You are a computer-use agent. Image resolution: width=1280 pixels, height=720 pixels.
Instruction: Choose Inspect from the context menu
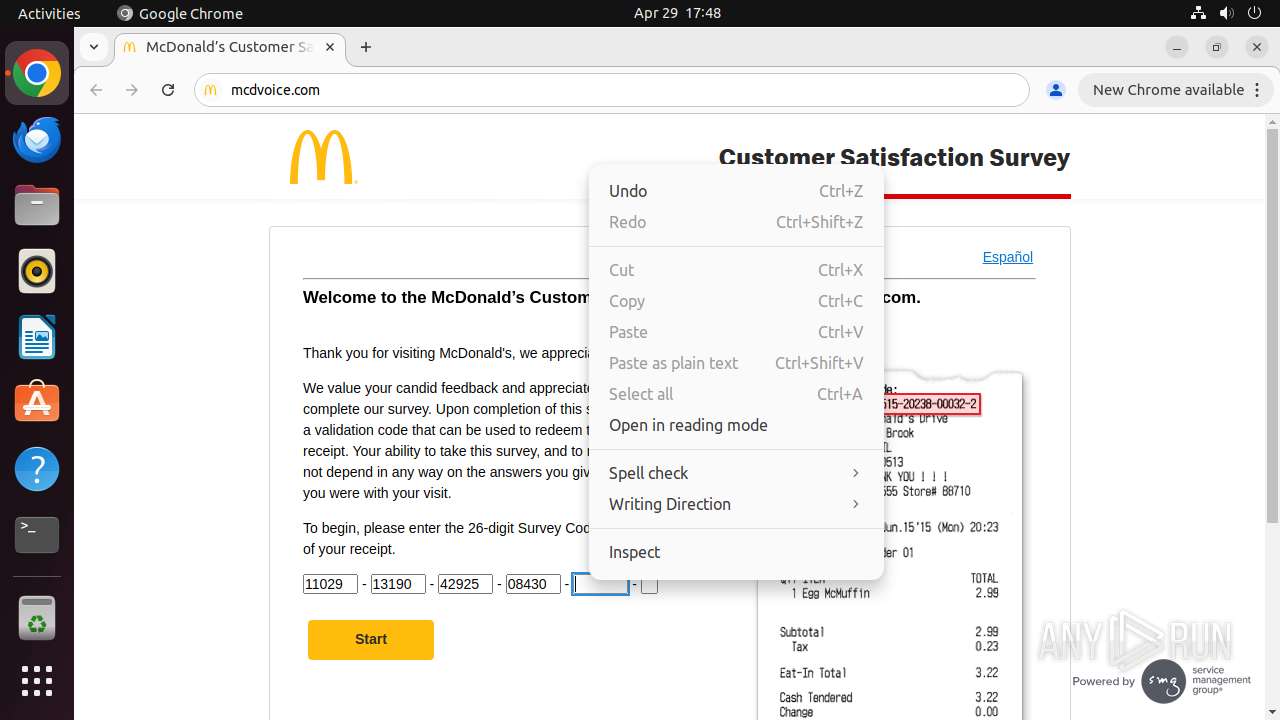tap(736, 552)
